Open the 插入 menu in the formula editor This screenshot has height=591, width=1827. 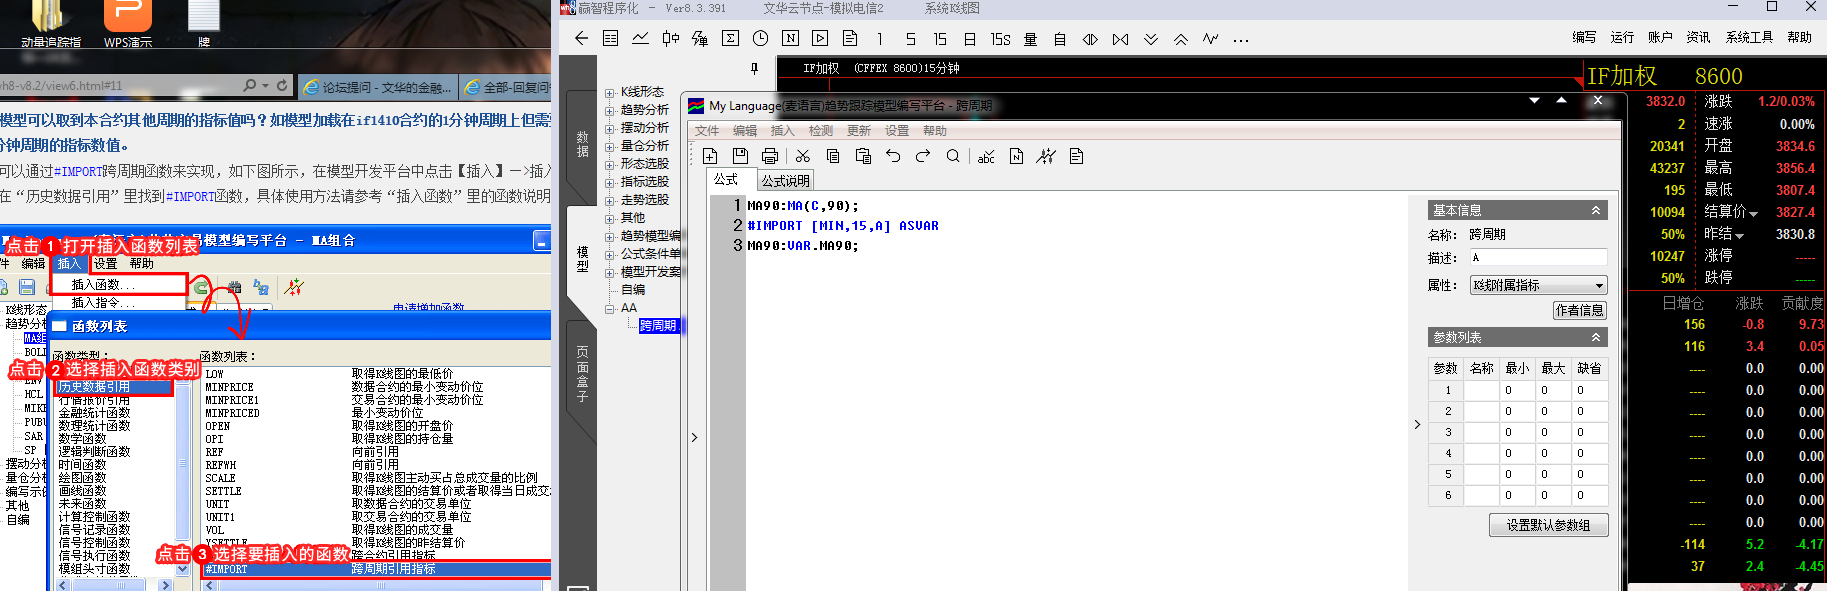(782, 131)
